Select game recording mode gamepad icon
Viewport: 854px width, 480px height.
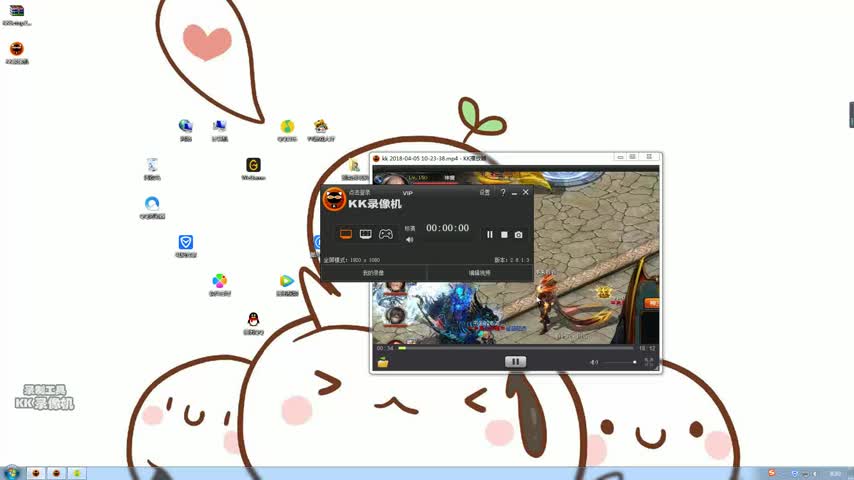pyautogui.click(x=386, y=234)
